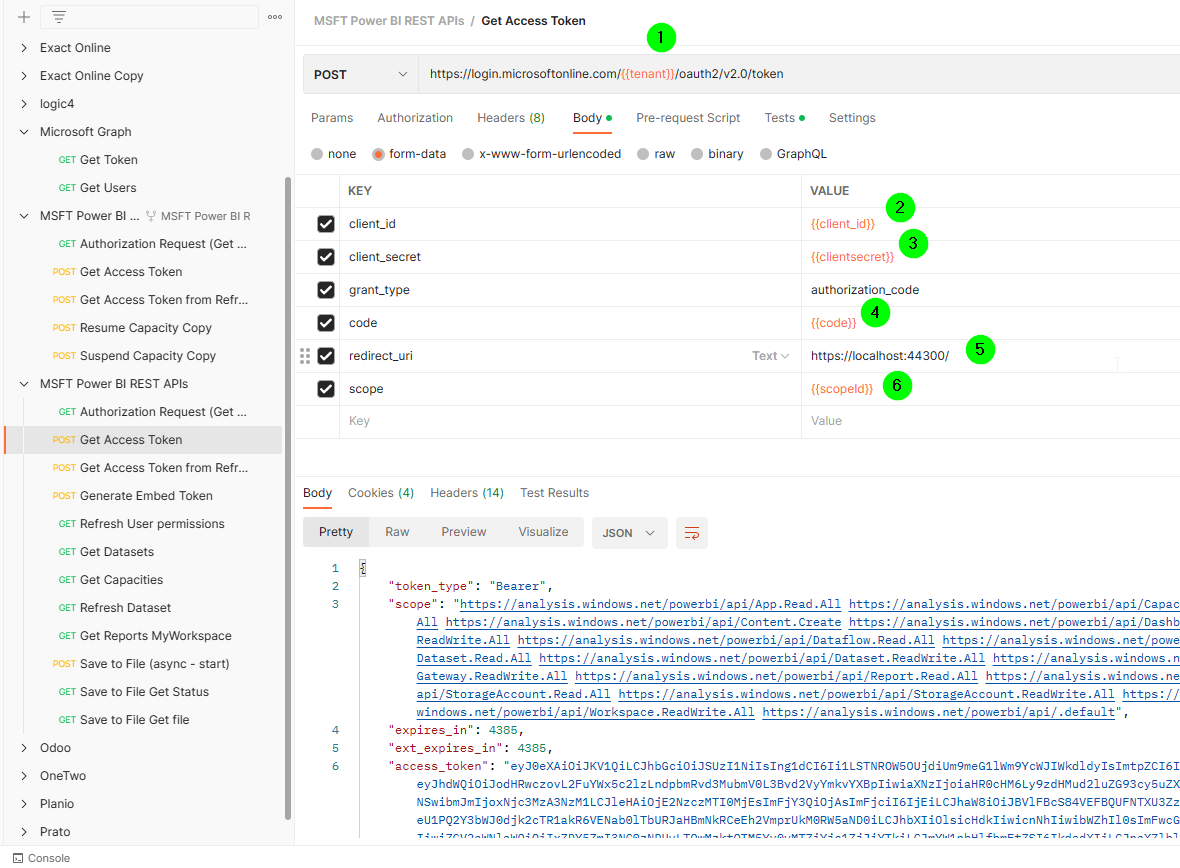This screenshot has width=1180, height=868.
Task: Select the GraphQL body radio button
Action: coord(765,154)
